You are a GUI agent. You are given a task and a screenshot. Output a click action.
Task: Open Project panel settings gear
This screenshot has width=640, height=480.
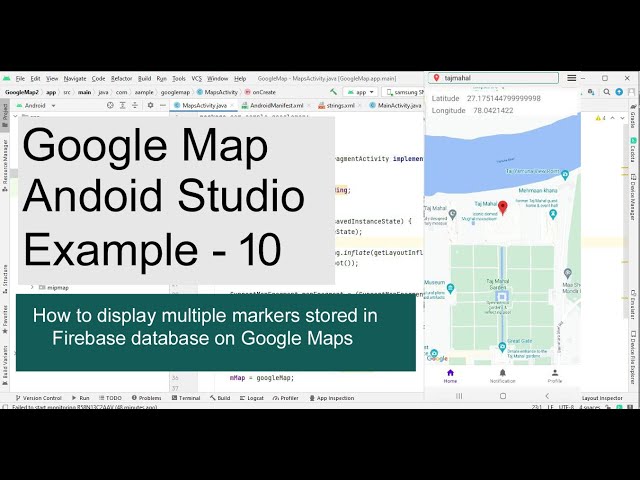point(150,105)
